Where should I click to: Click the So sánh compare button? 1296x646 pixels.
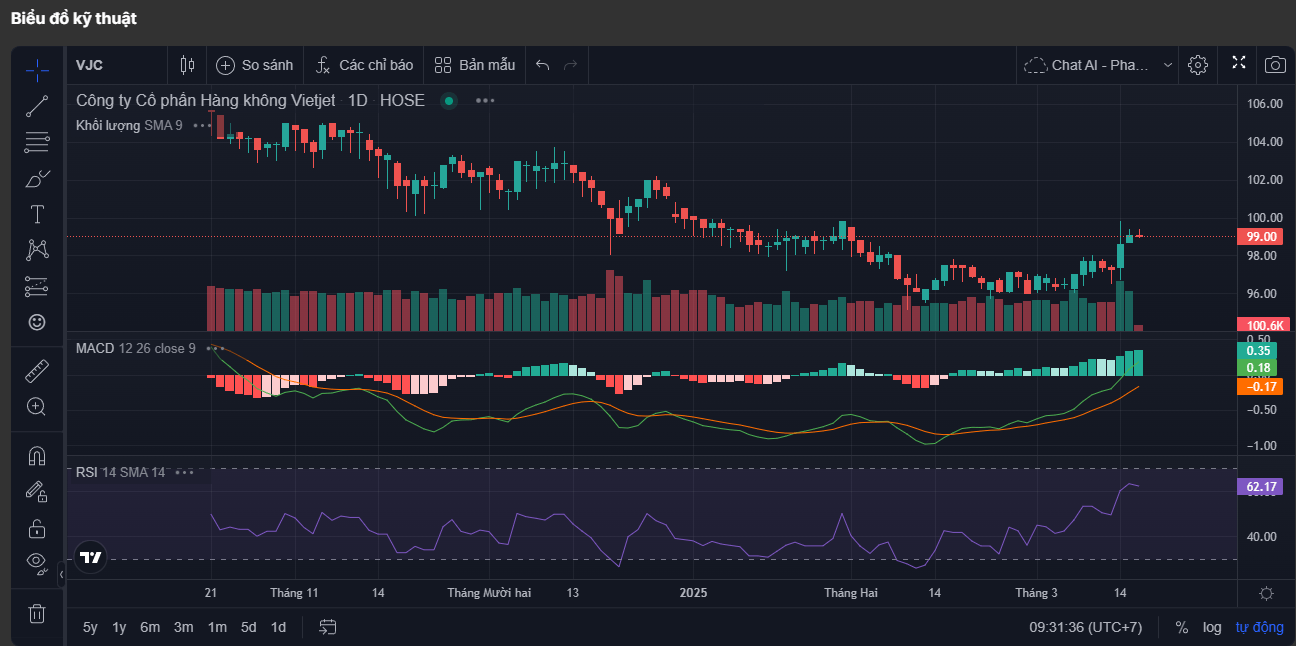[x=255, y=65]
